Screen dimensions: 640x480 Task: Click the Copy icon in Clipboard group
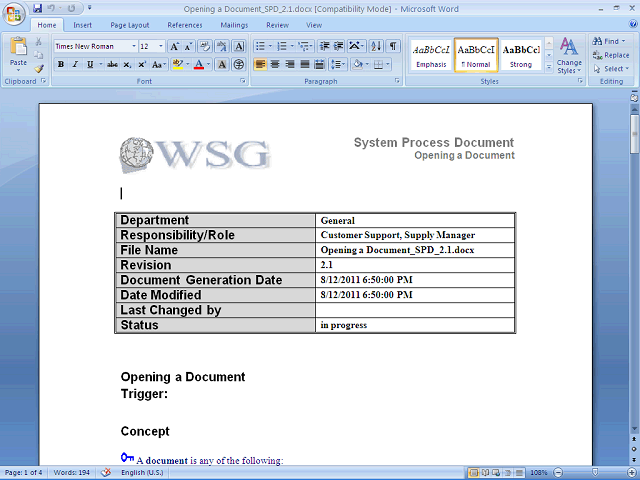pyautogui.click(x=38, y=55)
